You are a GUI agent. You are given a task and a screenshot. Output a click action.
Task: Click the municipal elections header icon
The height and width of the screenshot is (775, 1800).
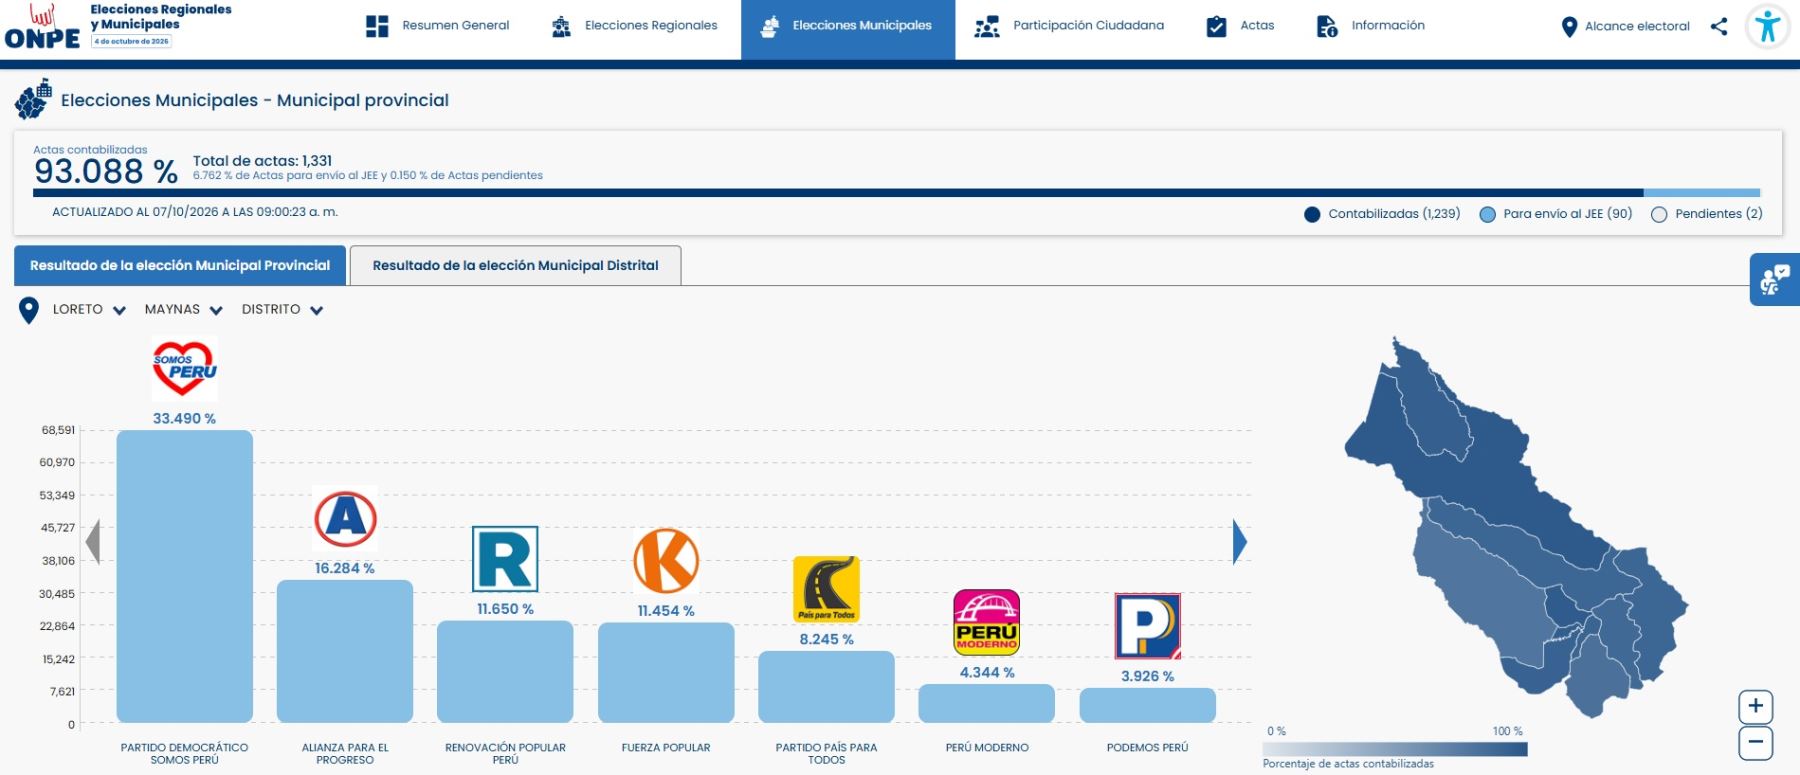33,100
